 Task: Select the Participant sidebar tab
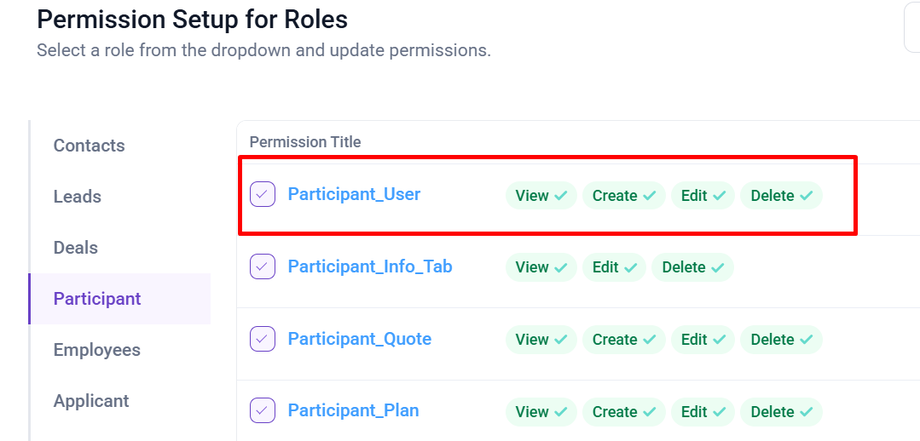click(x=97, y=299)
